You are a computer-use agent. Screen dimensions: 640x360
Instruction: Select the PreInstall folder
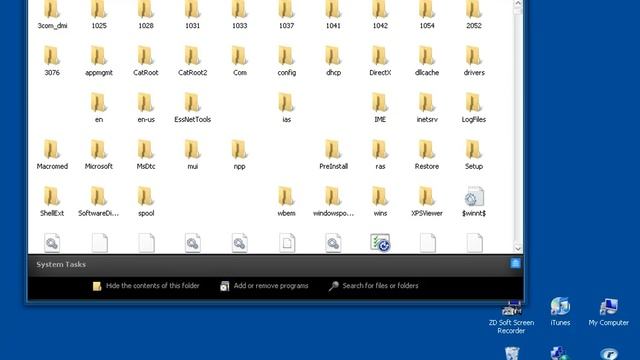click(x=333, y=155)
